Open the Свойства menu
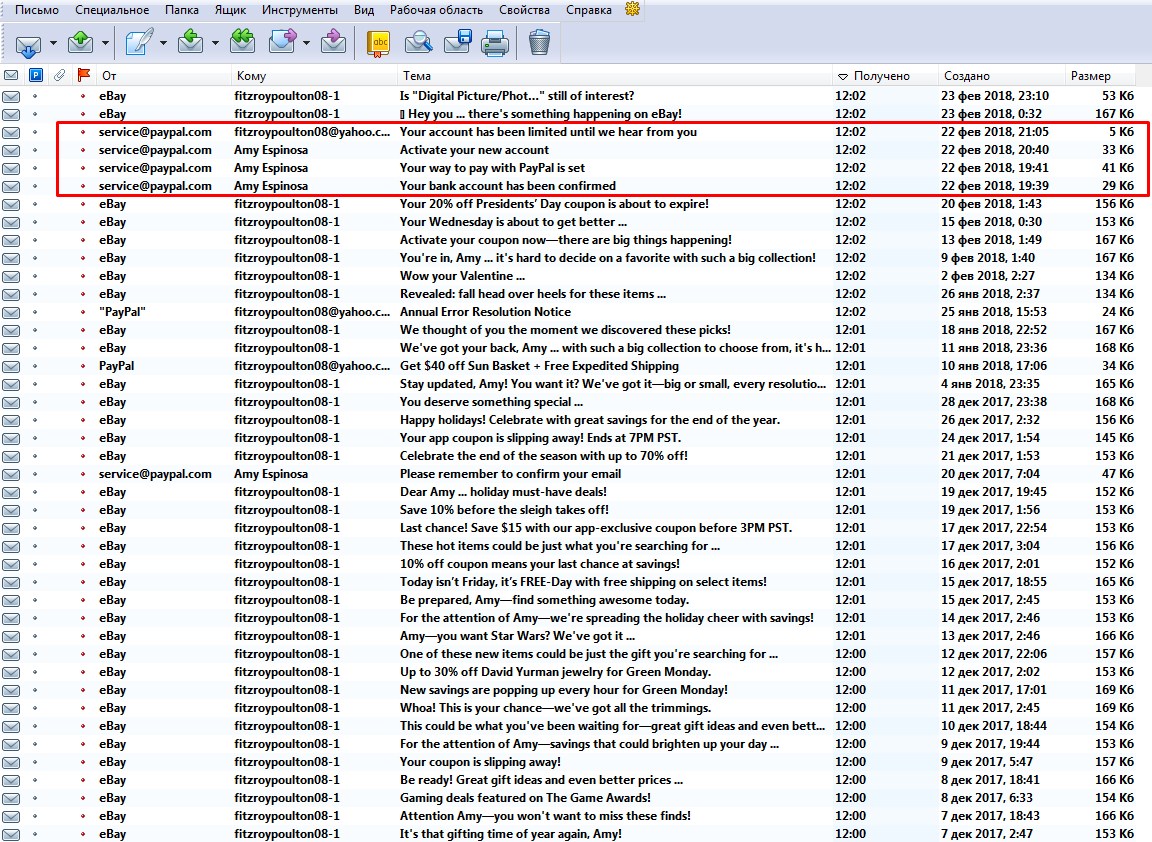The width and height of the screenshot is (1152, 842). (x=525, y=10)
